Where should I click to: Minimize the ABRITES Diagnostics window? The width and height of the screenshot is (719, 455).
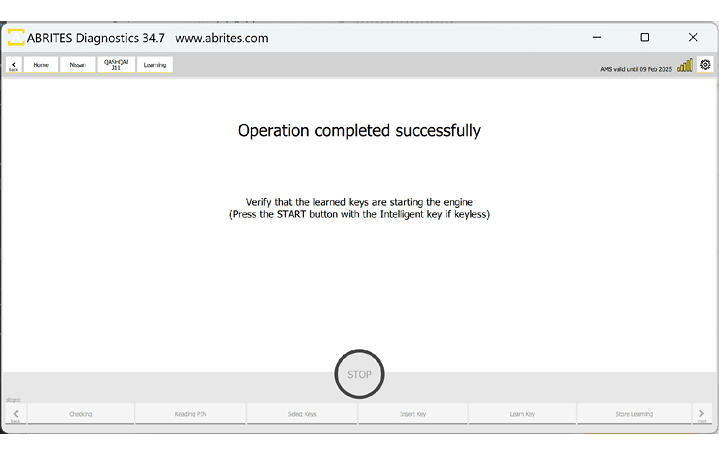tap(597, 37)
